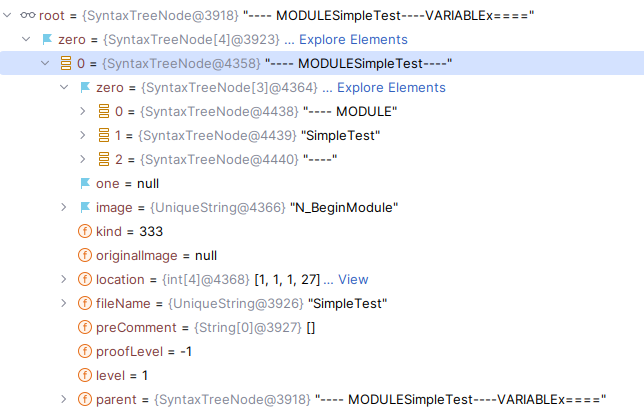Expand the parent SyntaxTreeNode entry
The image size is (644, 412).
tap(64, 399)
